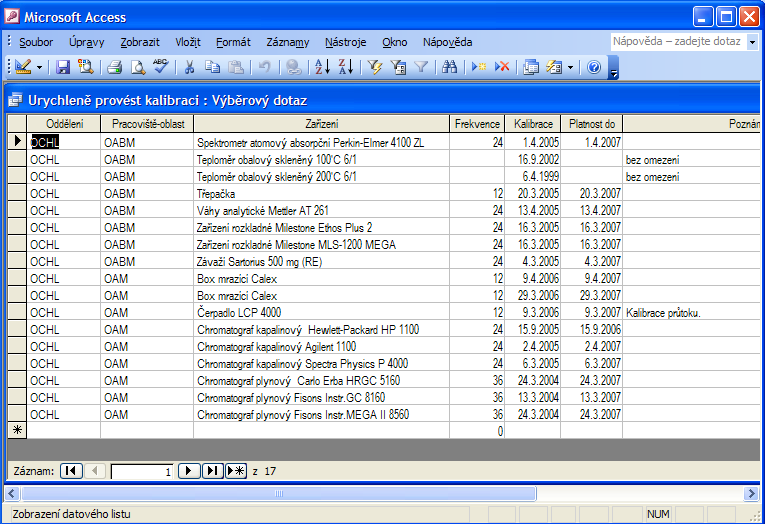Viewport: 765px width, 524px height.
Task: Open the View button dropdown arrow
Action: 40,67
